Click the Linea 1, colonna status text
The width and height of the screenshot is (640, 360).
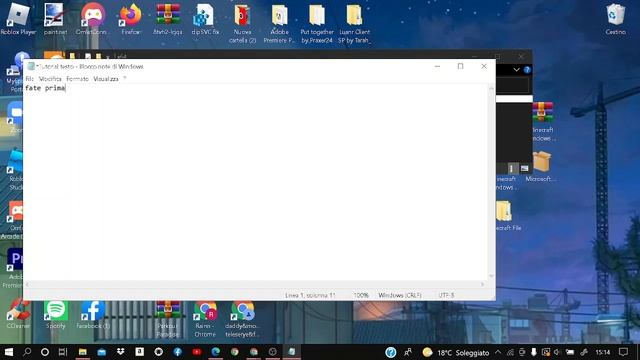[310, 295]
